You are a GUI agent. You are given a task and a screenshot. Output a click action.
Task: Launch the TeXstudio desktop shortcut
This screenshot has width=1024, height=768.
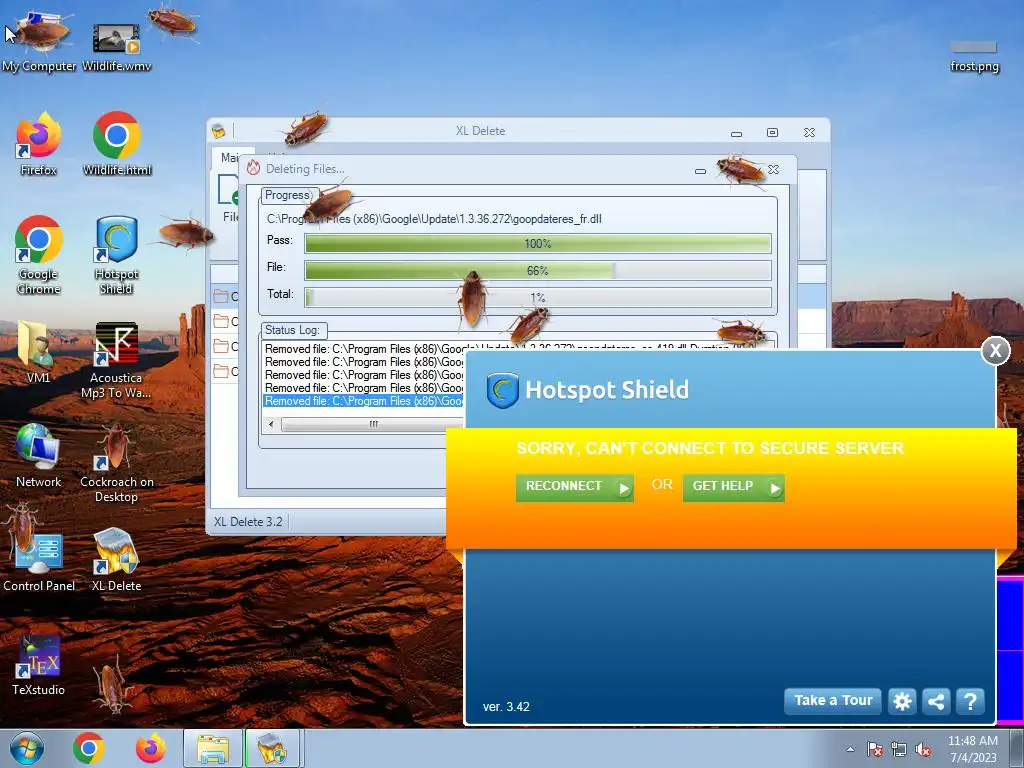tap(39, 665)
